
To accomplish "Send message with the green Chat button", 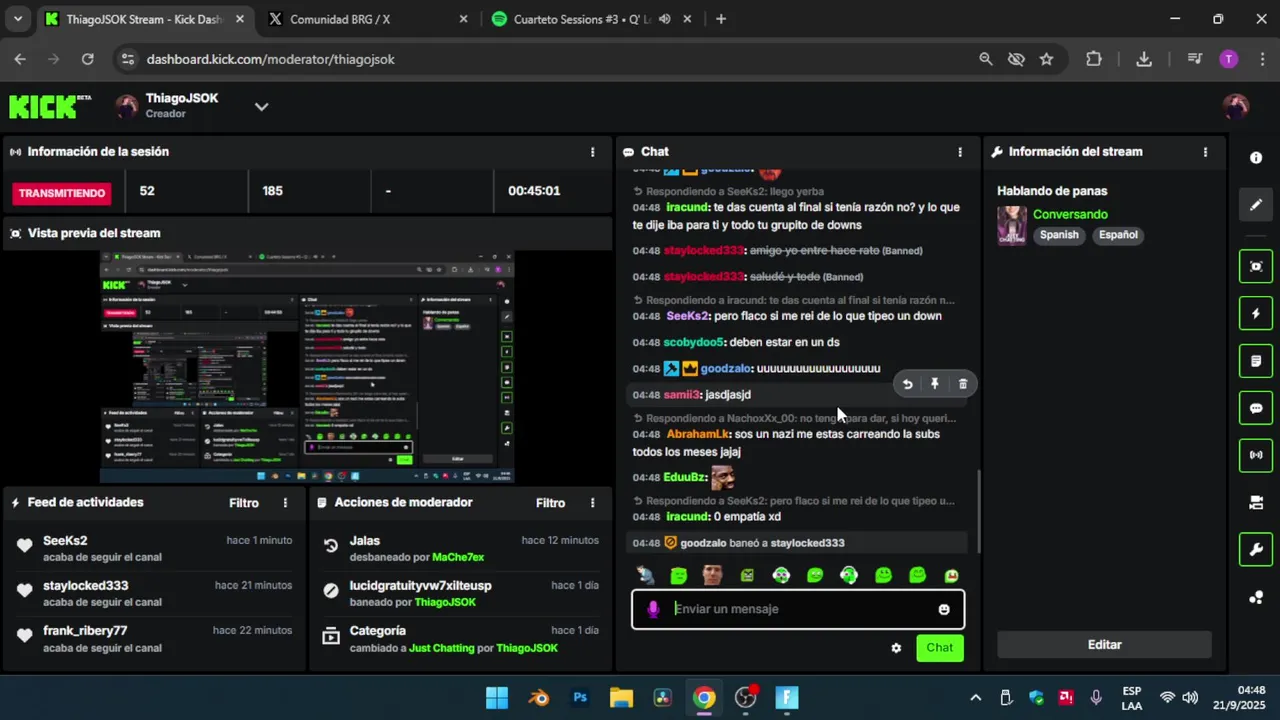I will pos(940,648).
